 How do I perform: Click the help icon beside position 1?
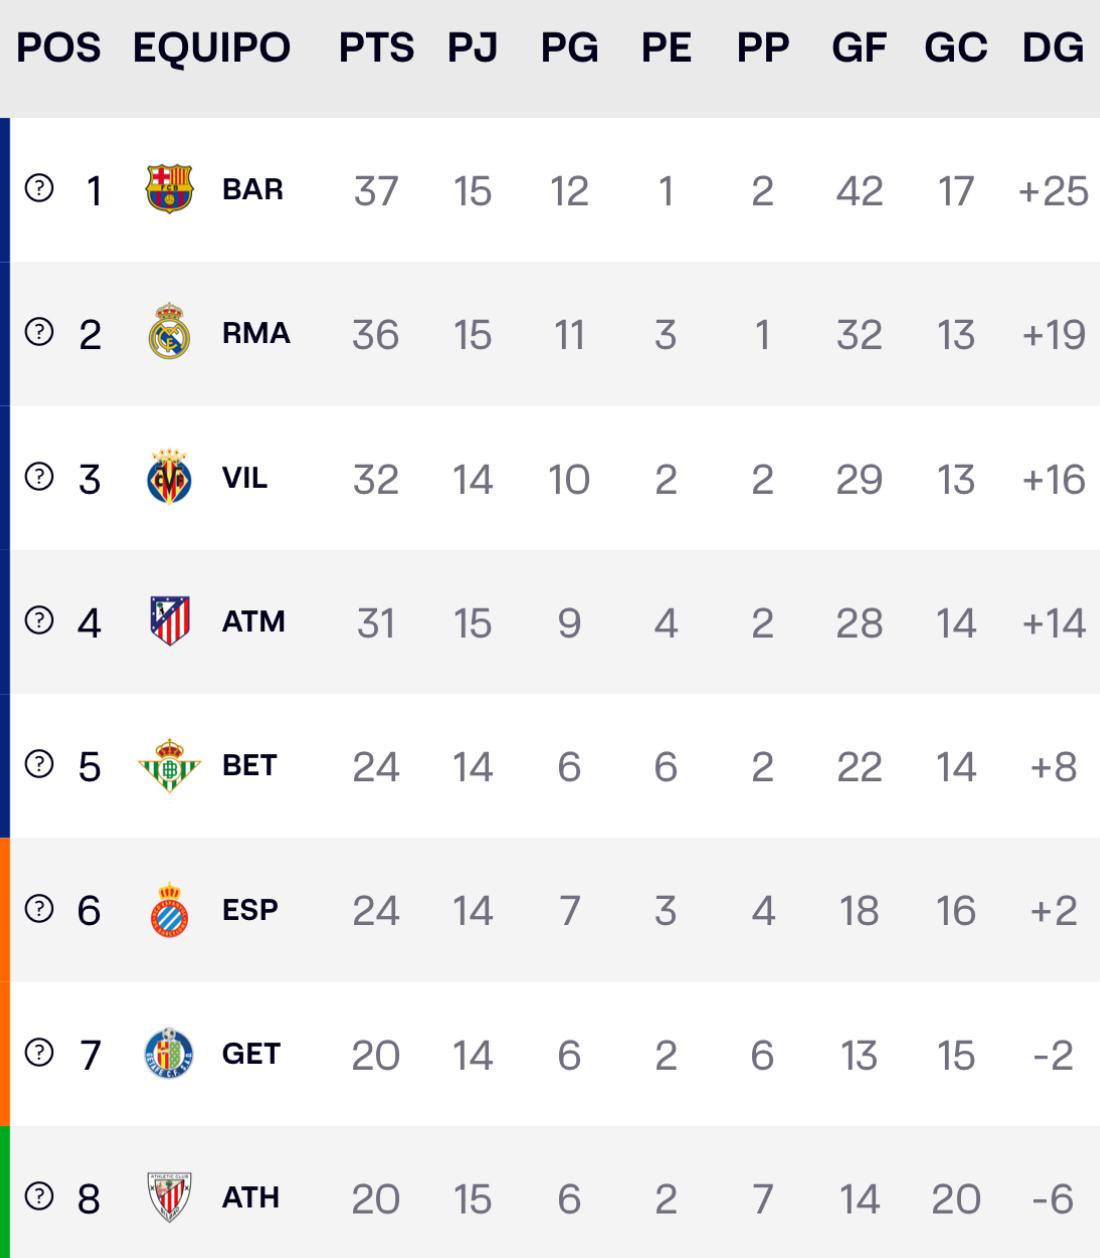tap(39, 188)
